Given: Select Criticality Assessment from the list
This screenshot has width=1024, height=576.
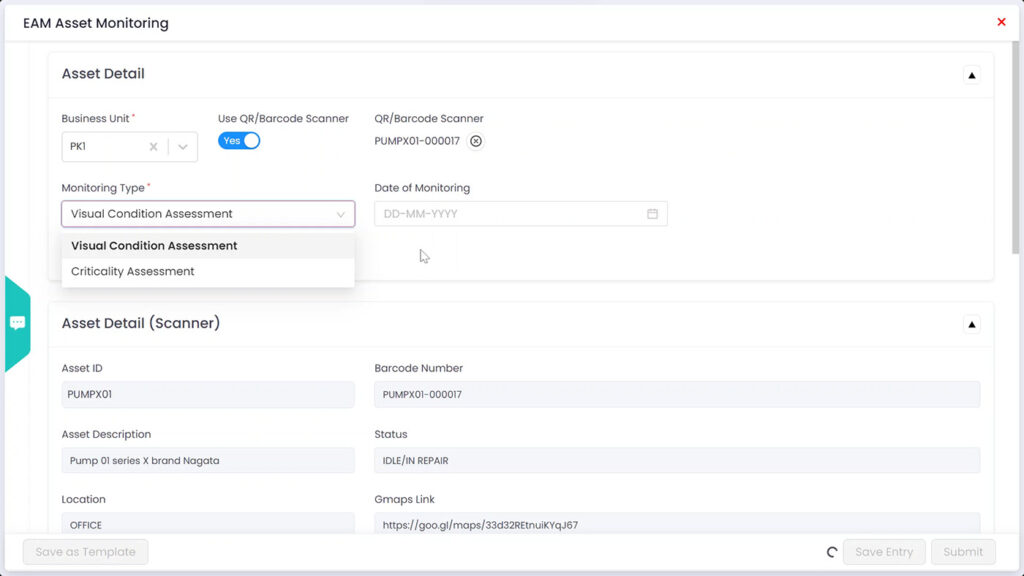Looking at the screenshot, I should [x=131, y=271].
